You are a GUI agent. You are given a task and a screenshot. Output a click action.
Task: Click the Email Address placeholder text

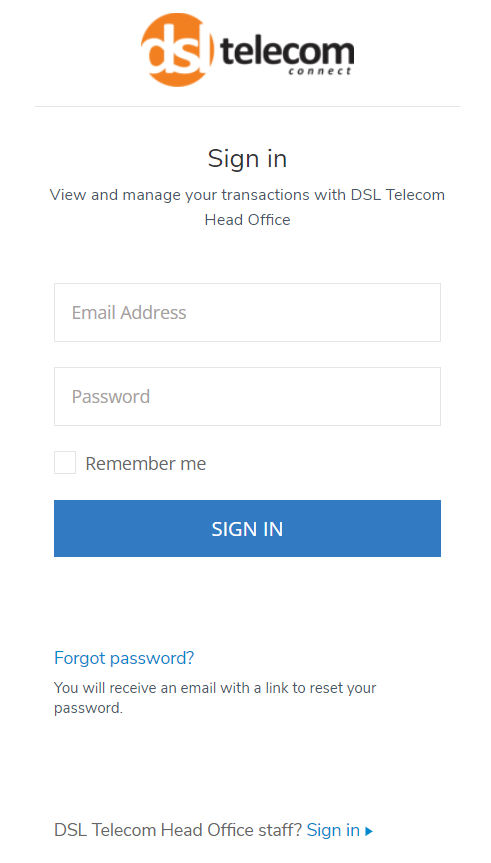click(129, 313)
